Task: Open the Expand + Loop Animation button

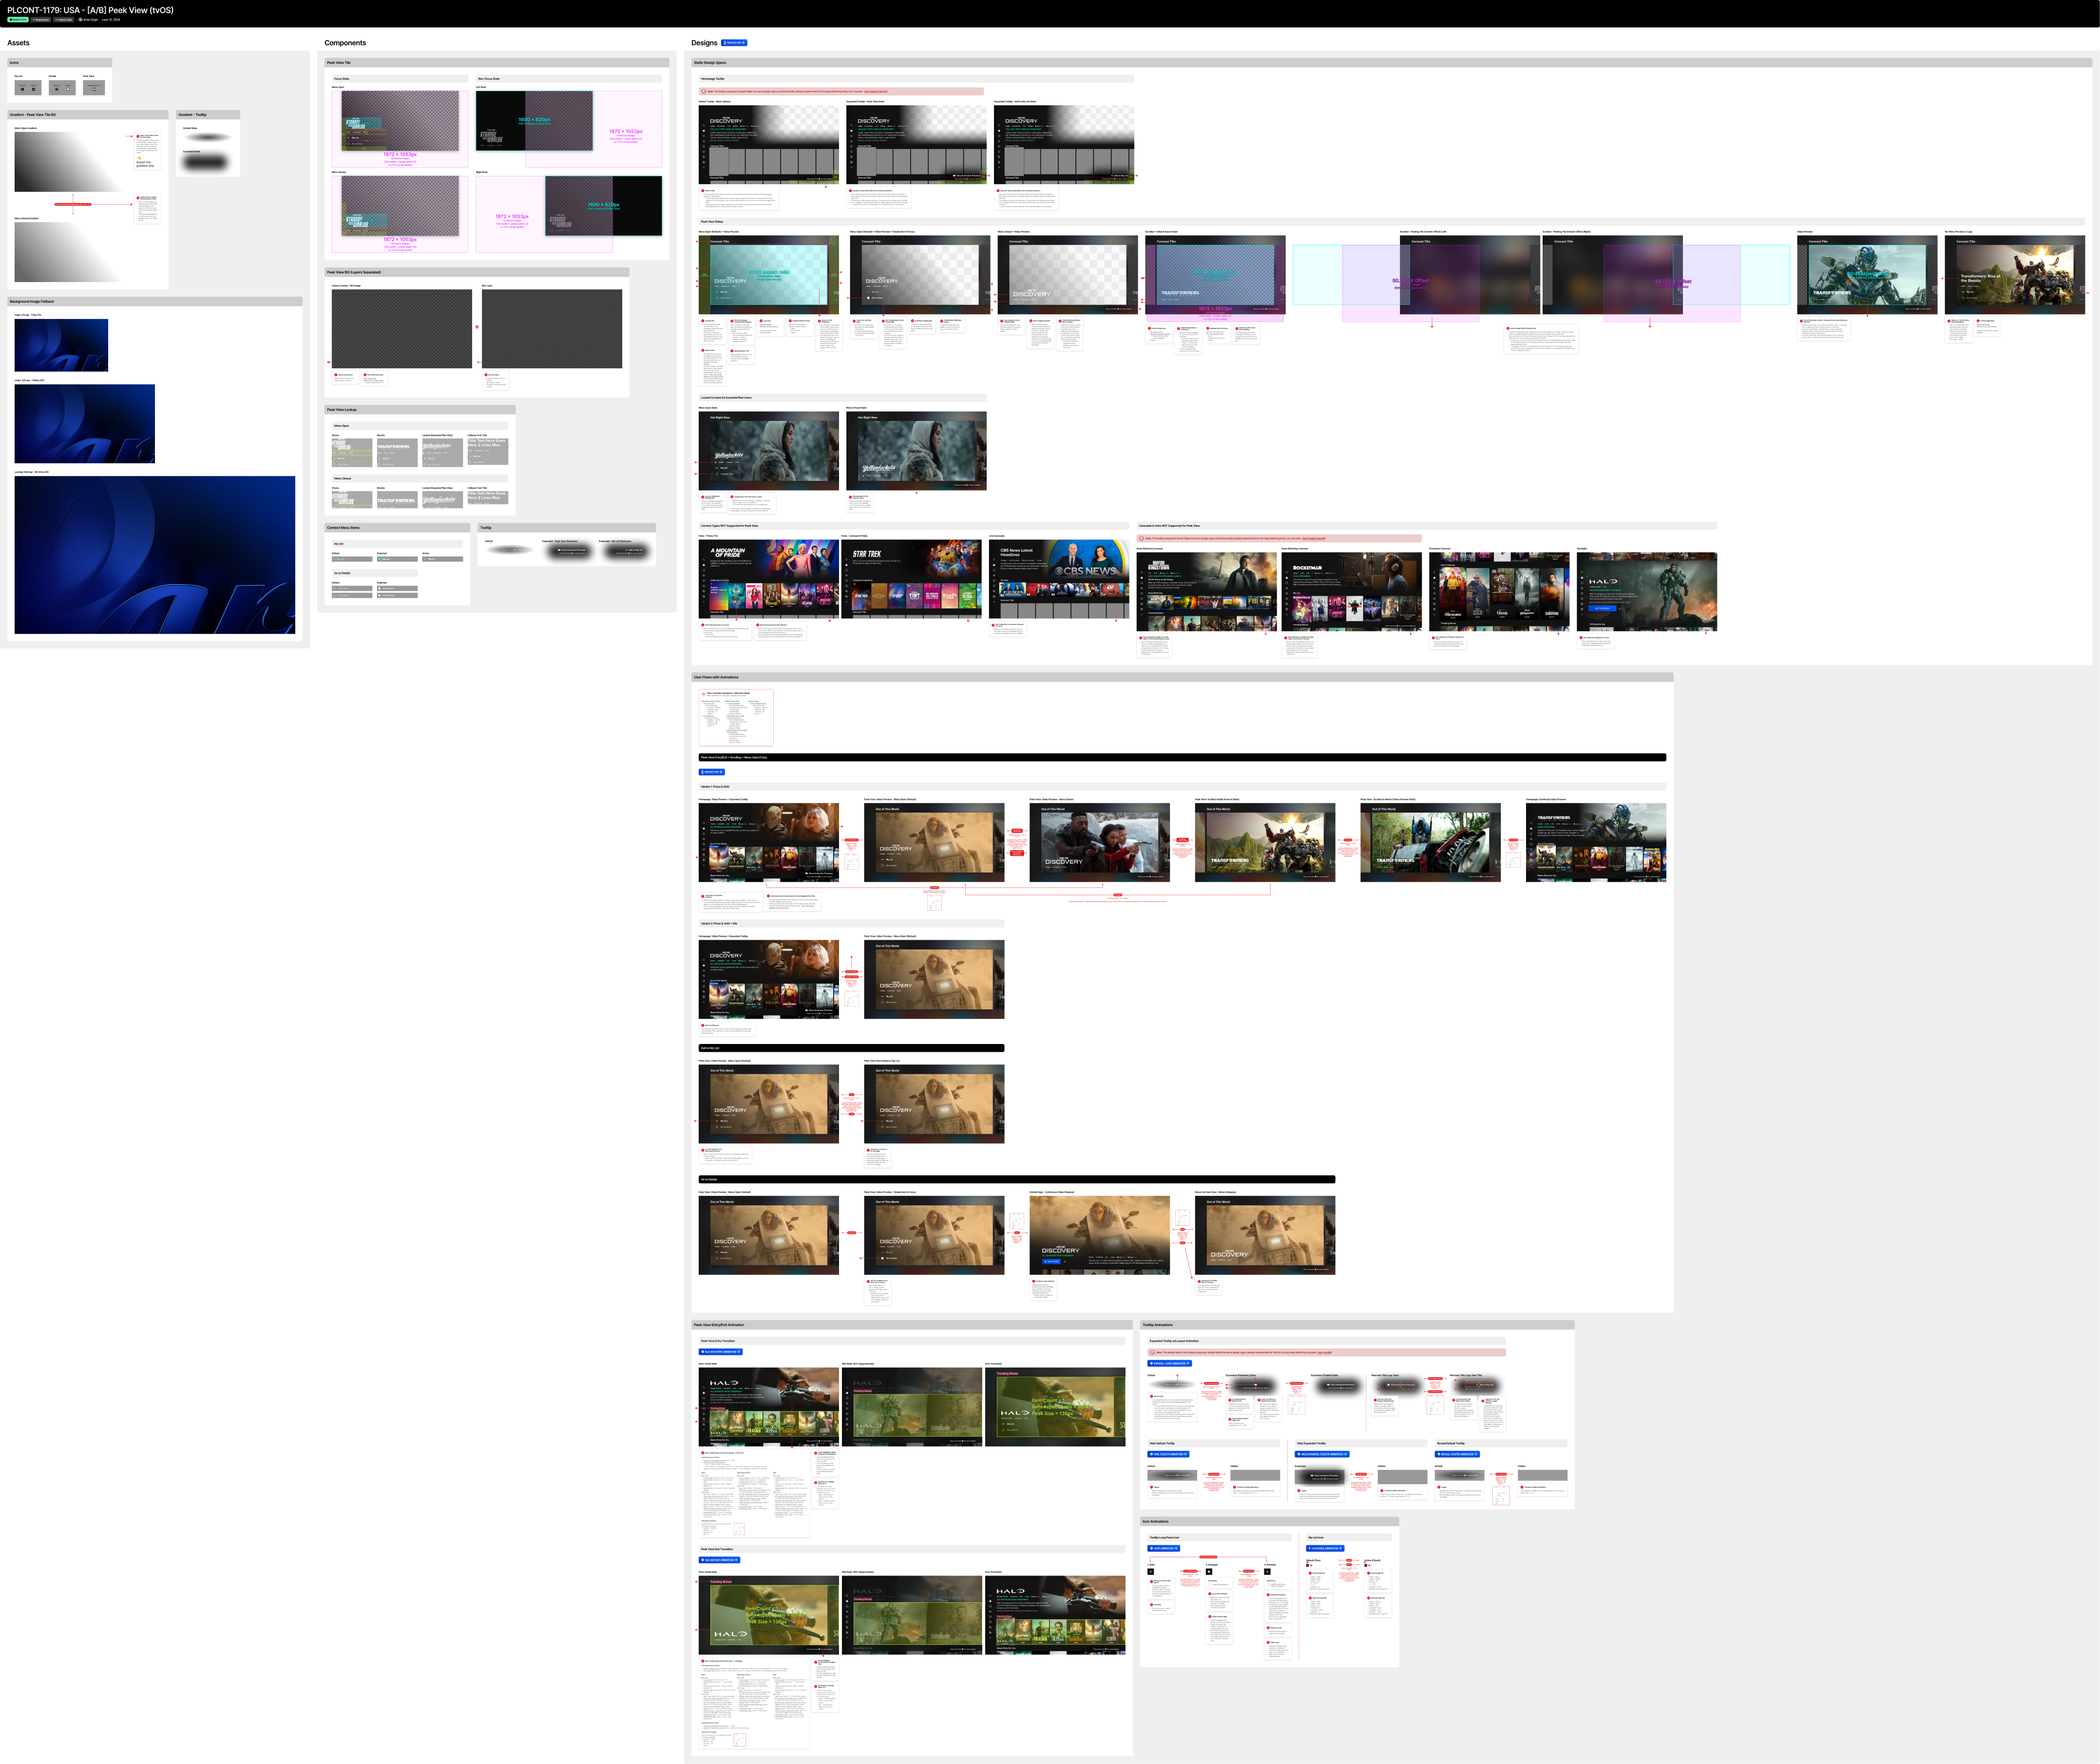Action: click(1169, 1363)
